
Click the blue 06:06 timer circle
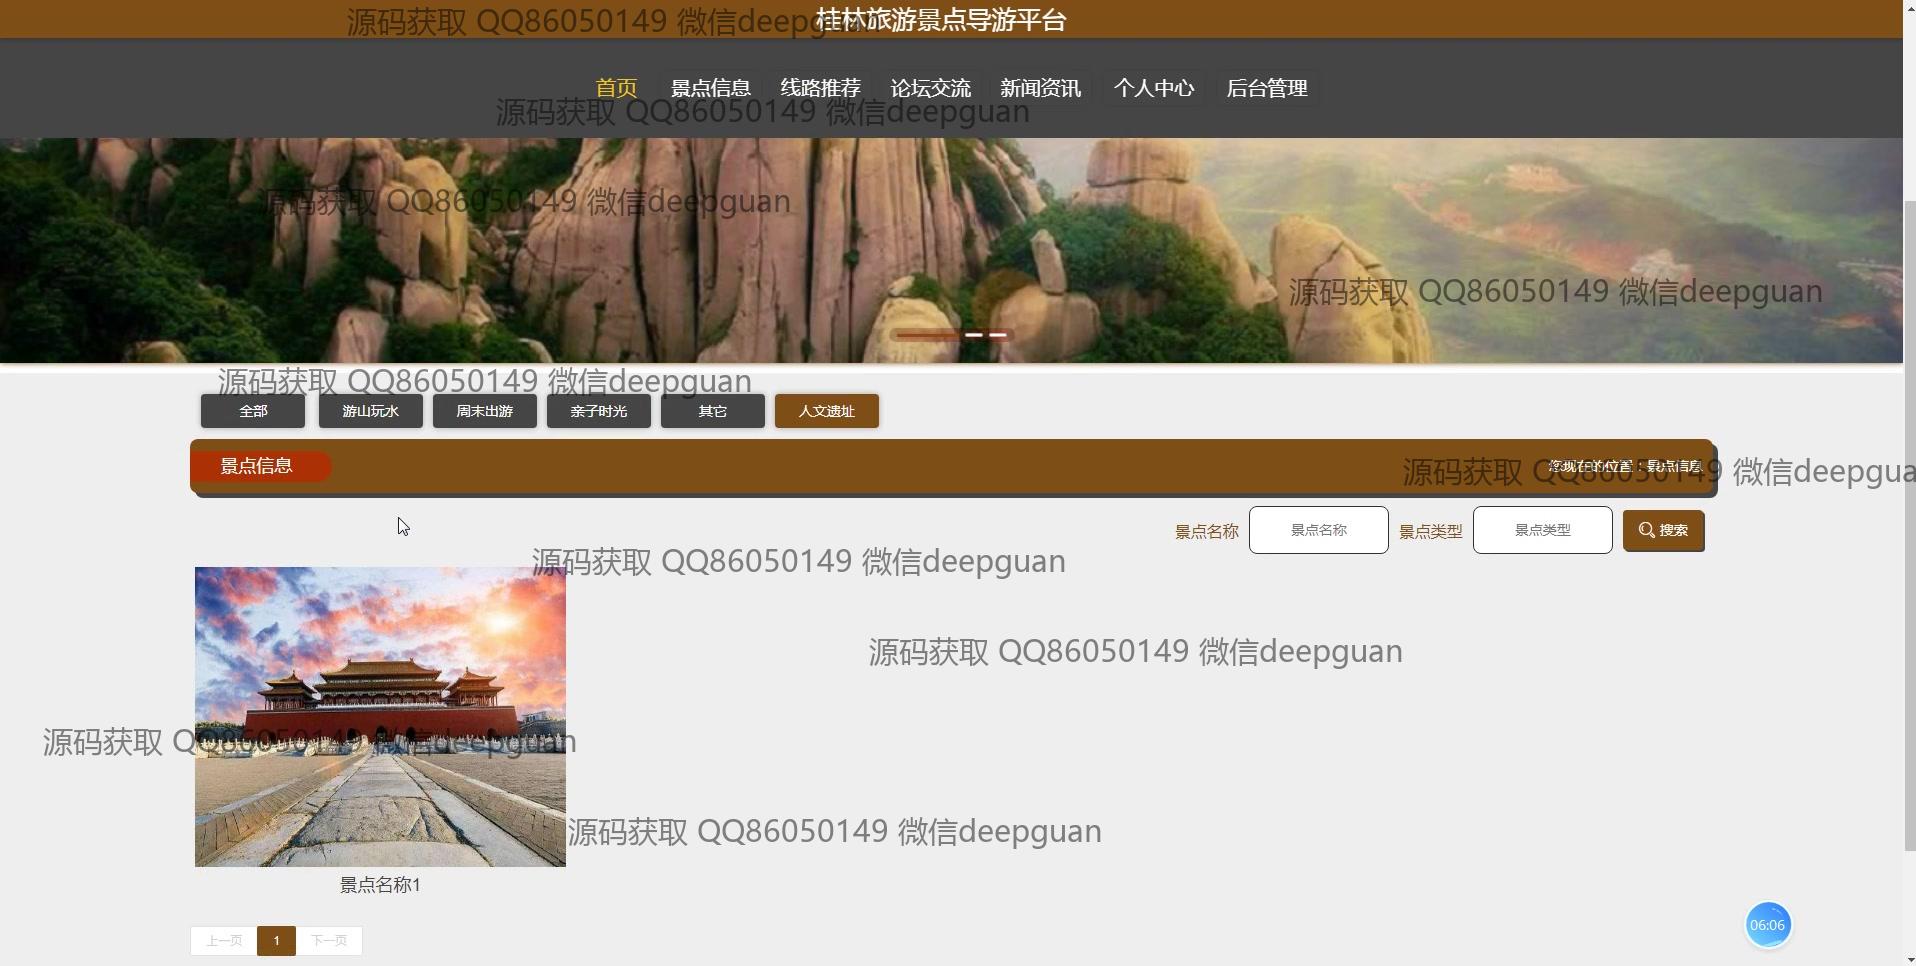tap(1767, 925)
